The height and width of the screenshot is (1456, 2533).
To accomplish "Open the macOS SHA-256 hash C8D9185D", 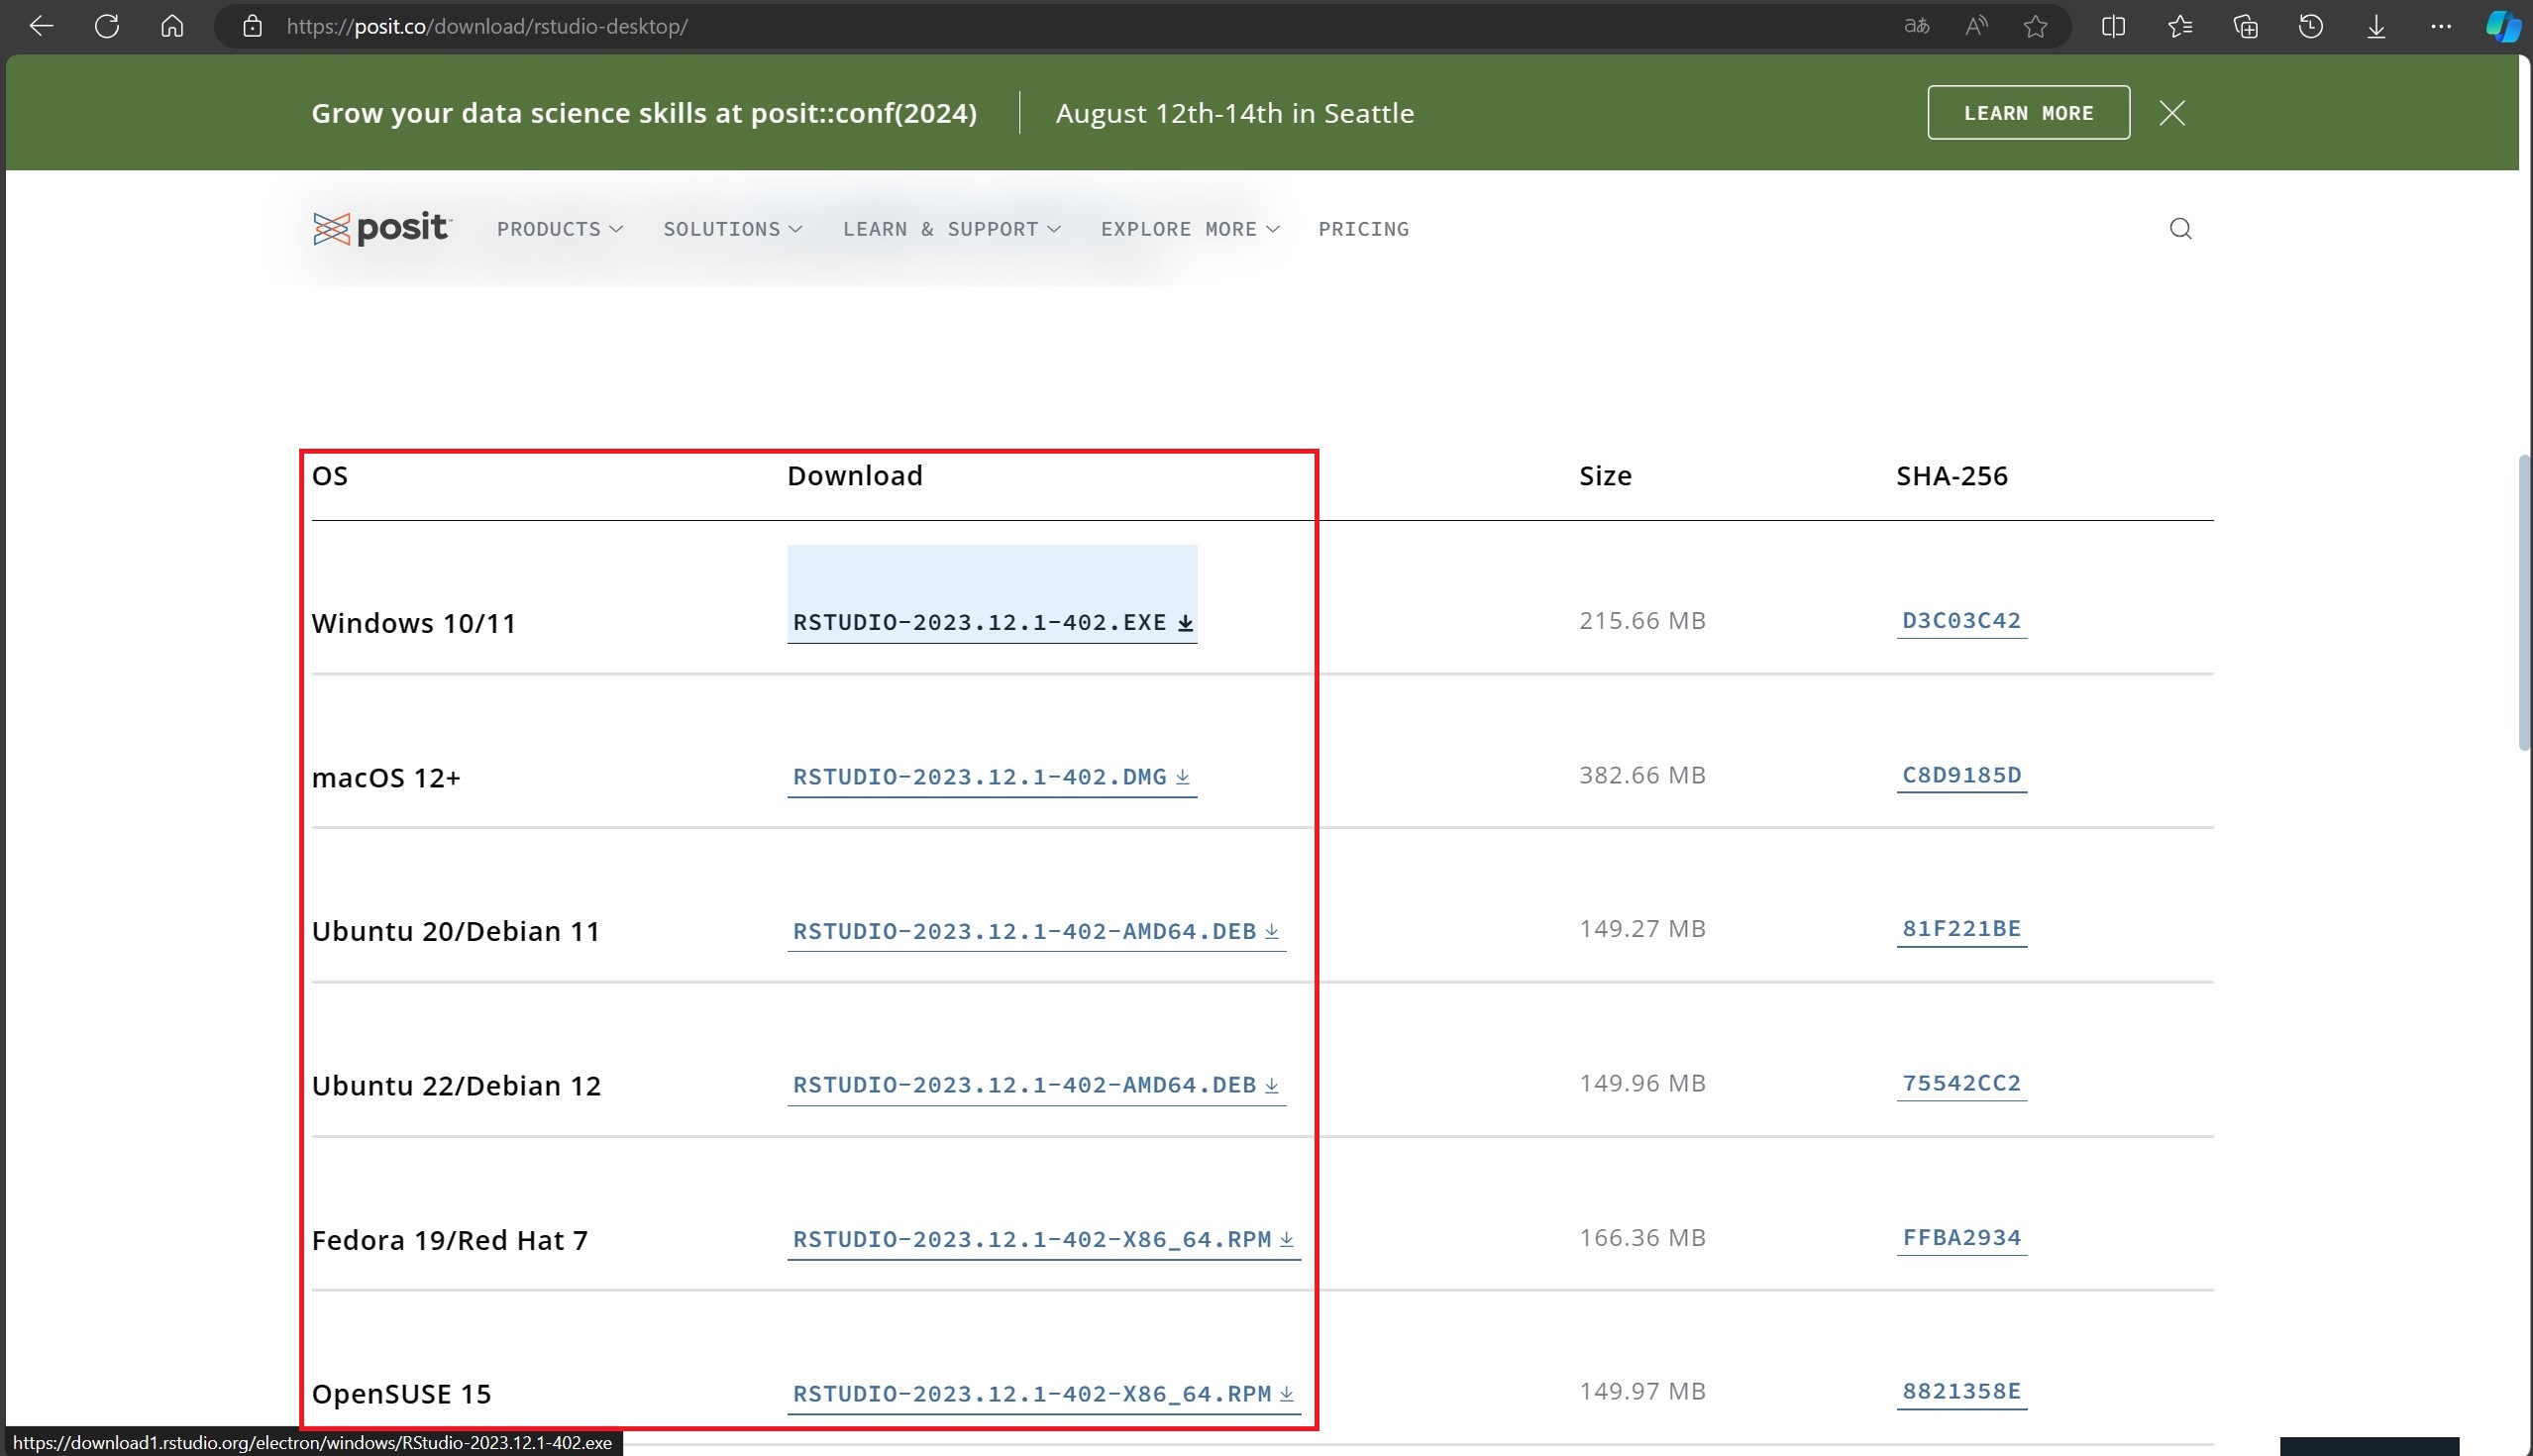I will [1961, 775].
